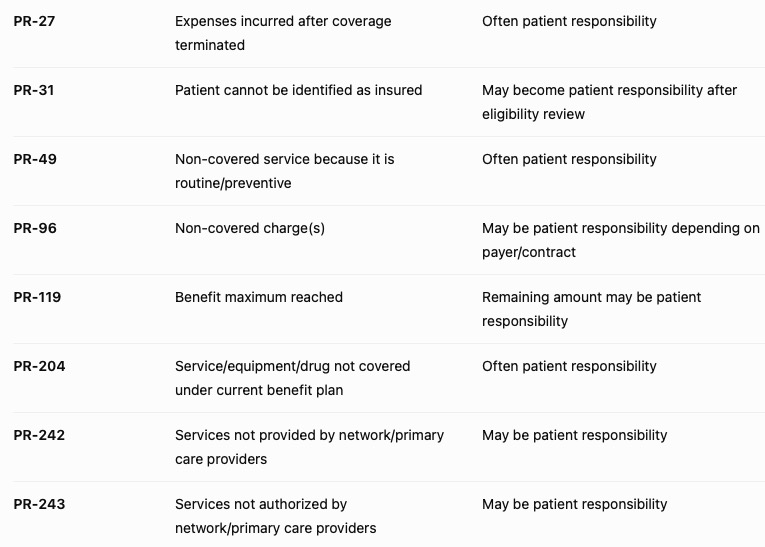Click 'May become patient responsibility after eligibility review'
Screen dimensions: 765x547
609,102
